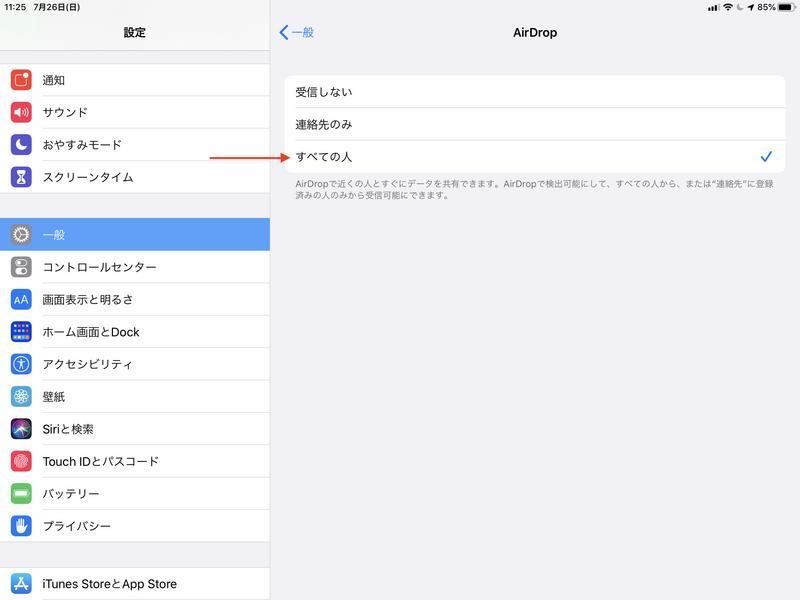Tap the App Store icon at bottom
Image resolution: width=800 pixels, height=600 pixels.
pos(21,584)
